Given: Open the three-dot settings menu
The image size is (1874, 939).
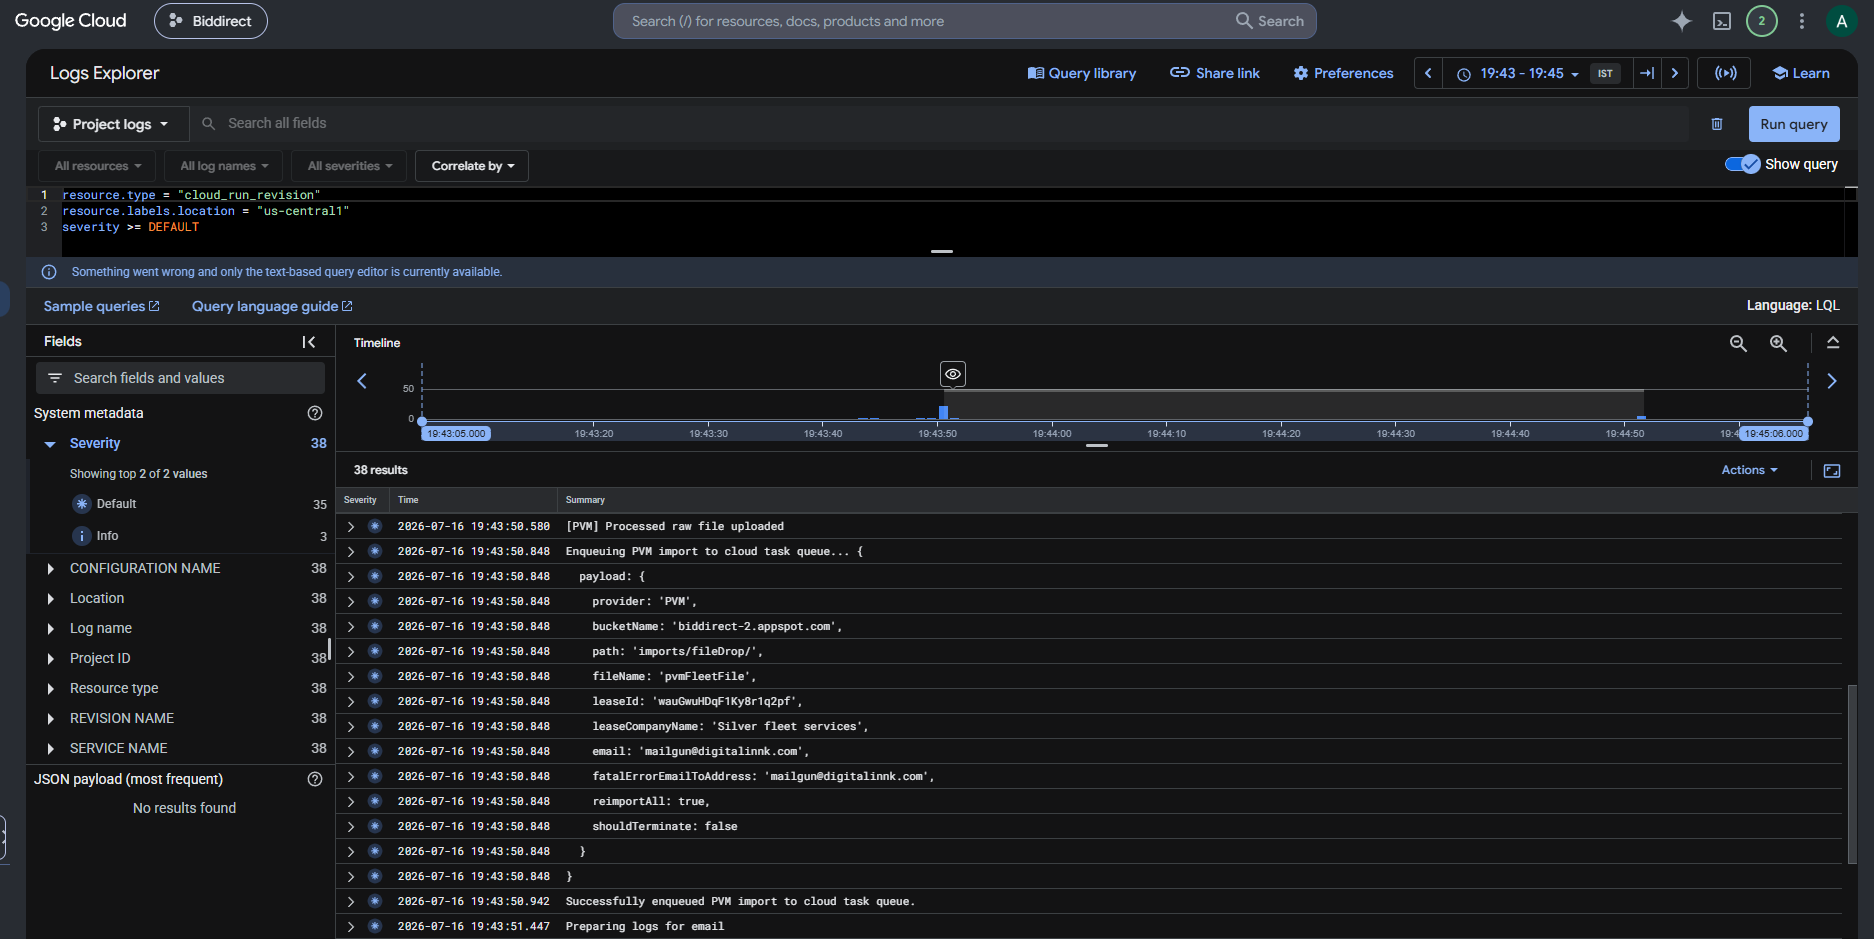Looking at the screenshot, I should click(x=1802, y=21).
